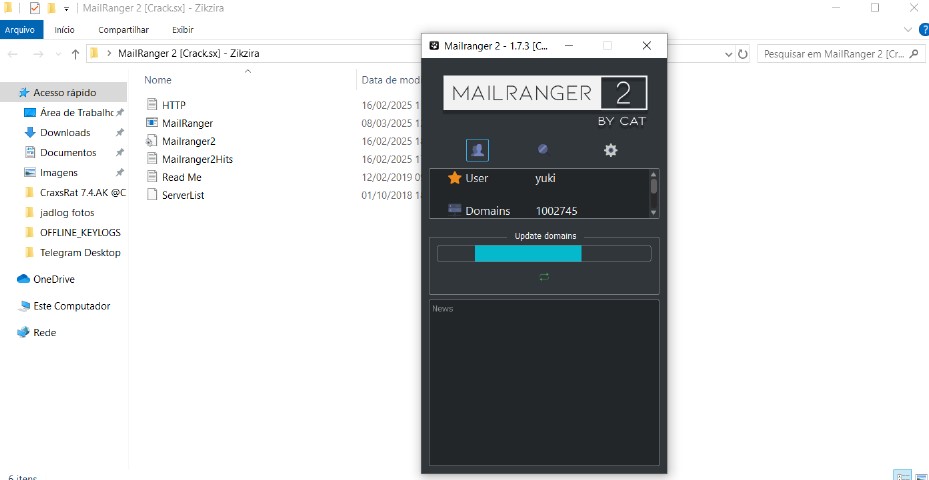
Task: Select the Read Me file
Action: [x=181, y=177]
